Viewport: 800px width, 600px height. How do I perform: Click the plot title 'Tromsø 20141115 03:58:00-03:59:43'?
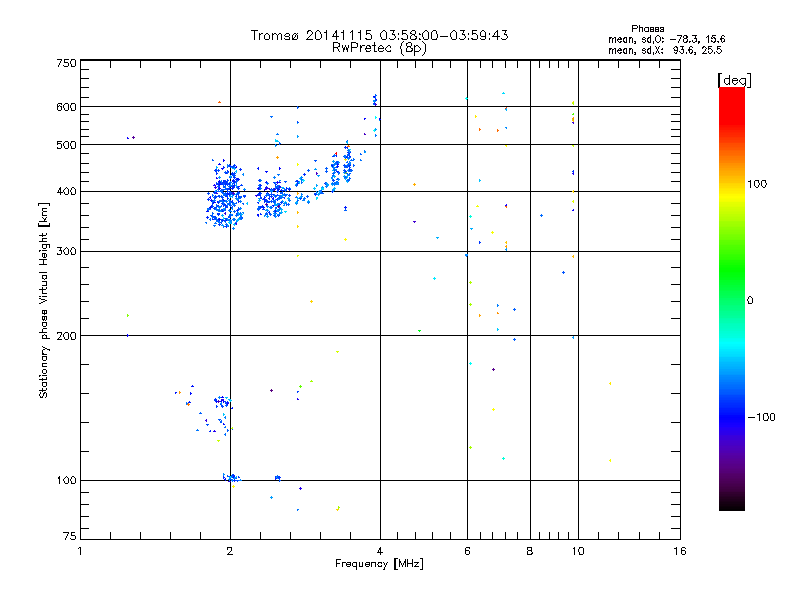pyautogui.click(x=379, y=35)
